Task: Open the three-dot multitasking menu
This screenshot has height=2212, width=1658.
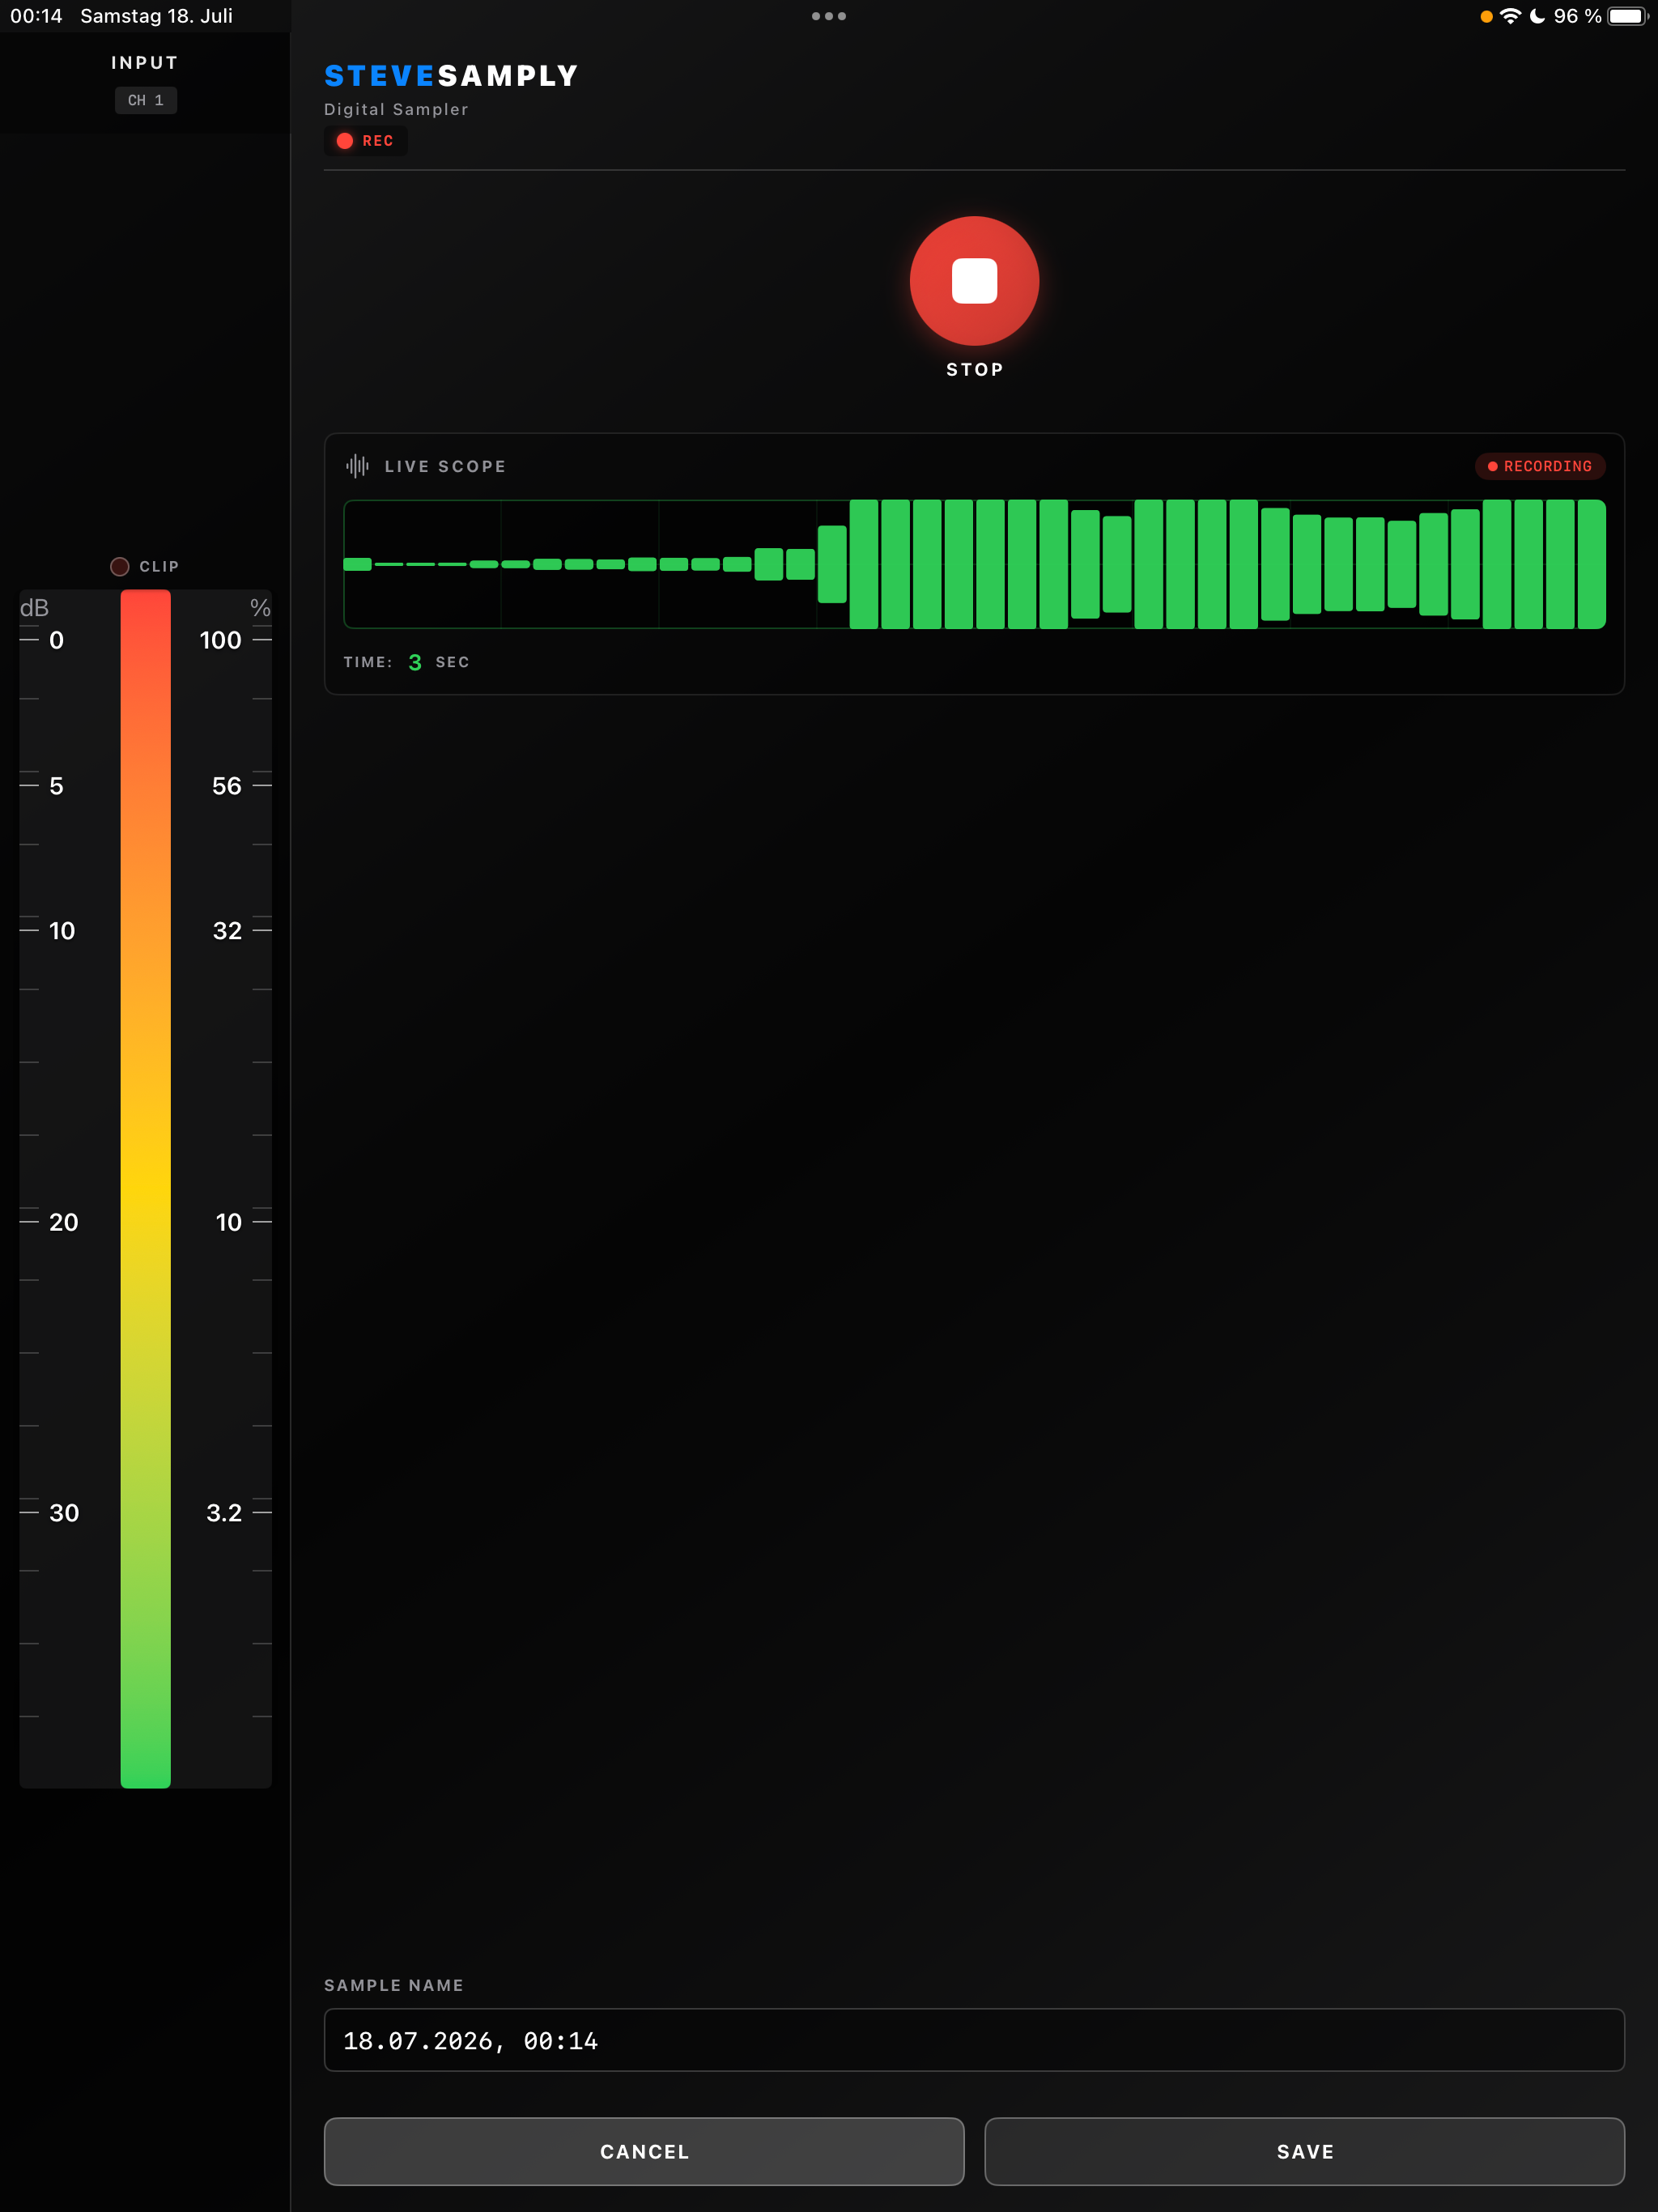Action: point(829,16)
